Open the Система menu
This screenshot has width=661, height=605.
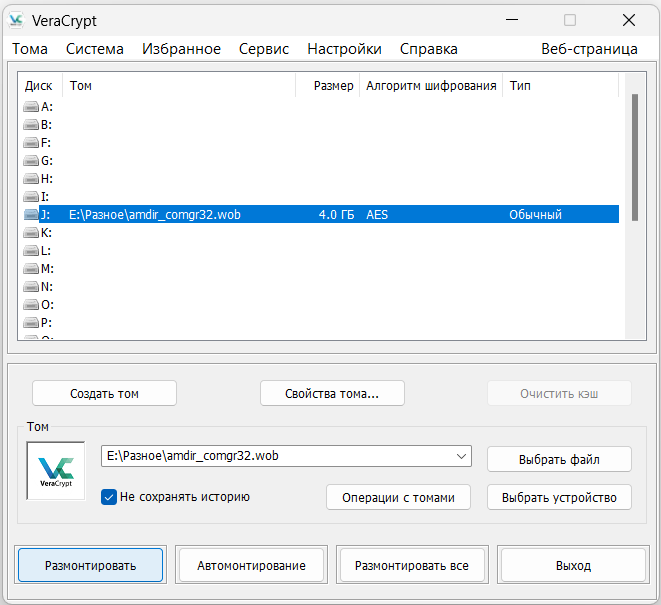pos(95,49)
